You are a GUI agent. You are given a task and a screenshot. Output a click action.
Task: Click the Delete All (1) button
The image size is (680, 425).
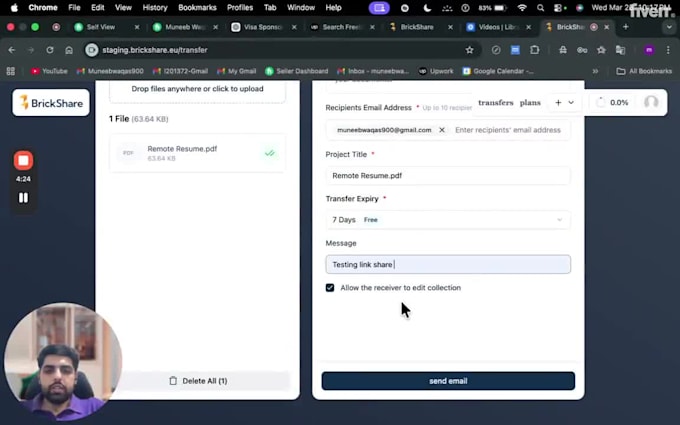pos(198,381)
